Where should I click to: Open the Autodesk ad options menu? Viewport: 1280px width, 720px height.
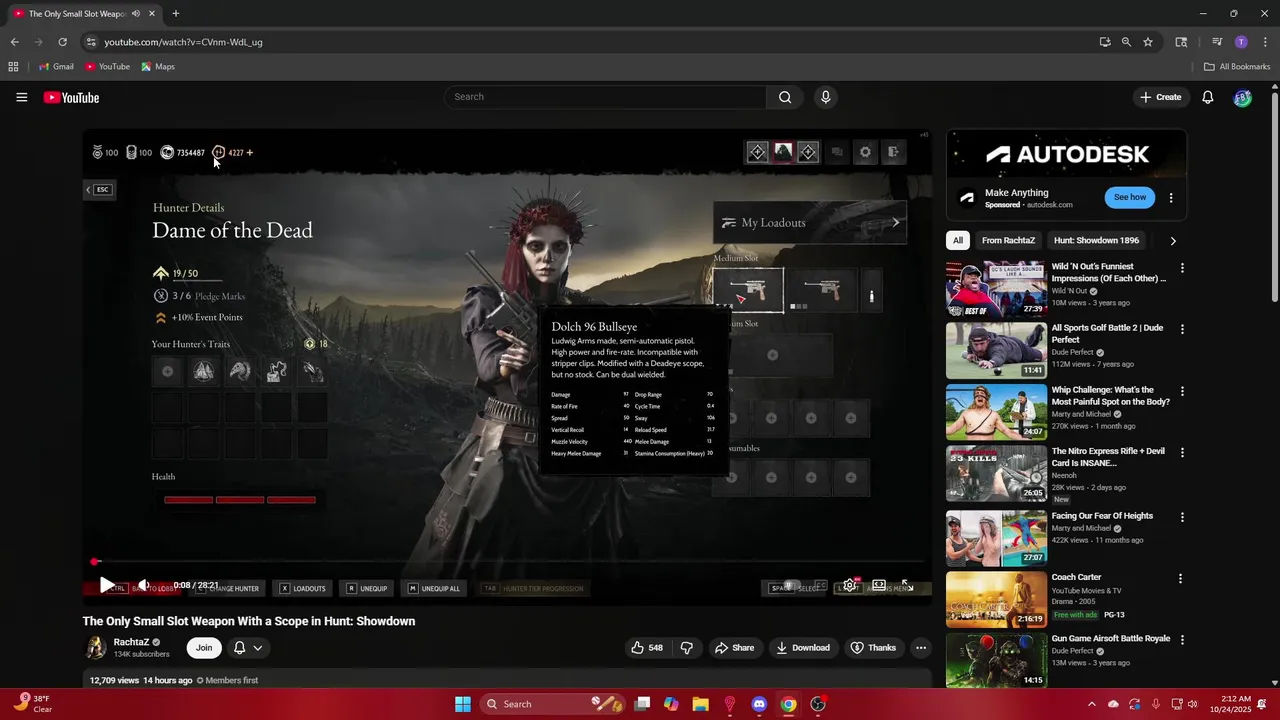(1171, 198)
